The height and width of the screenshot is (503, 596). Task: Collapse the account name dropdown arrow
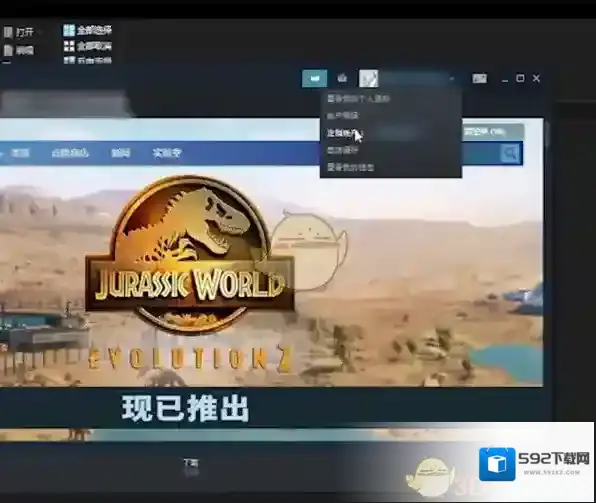(452, 79)
